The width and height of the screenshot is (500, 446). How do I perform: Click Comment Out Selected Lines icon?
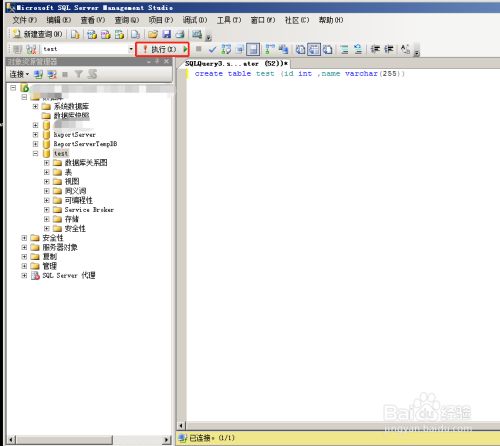tap(344, 49)
